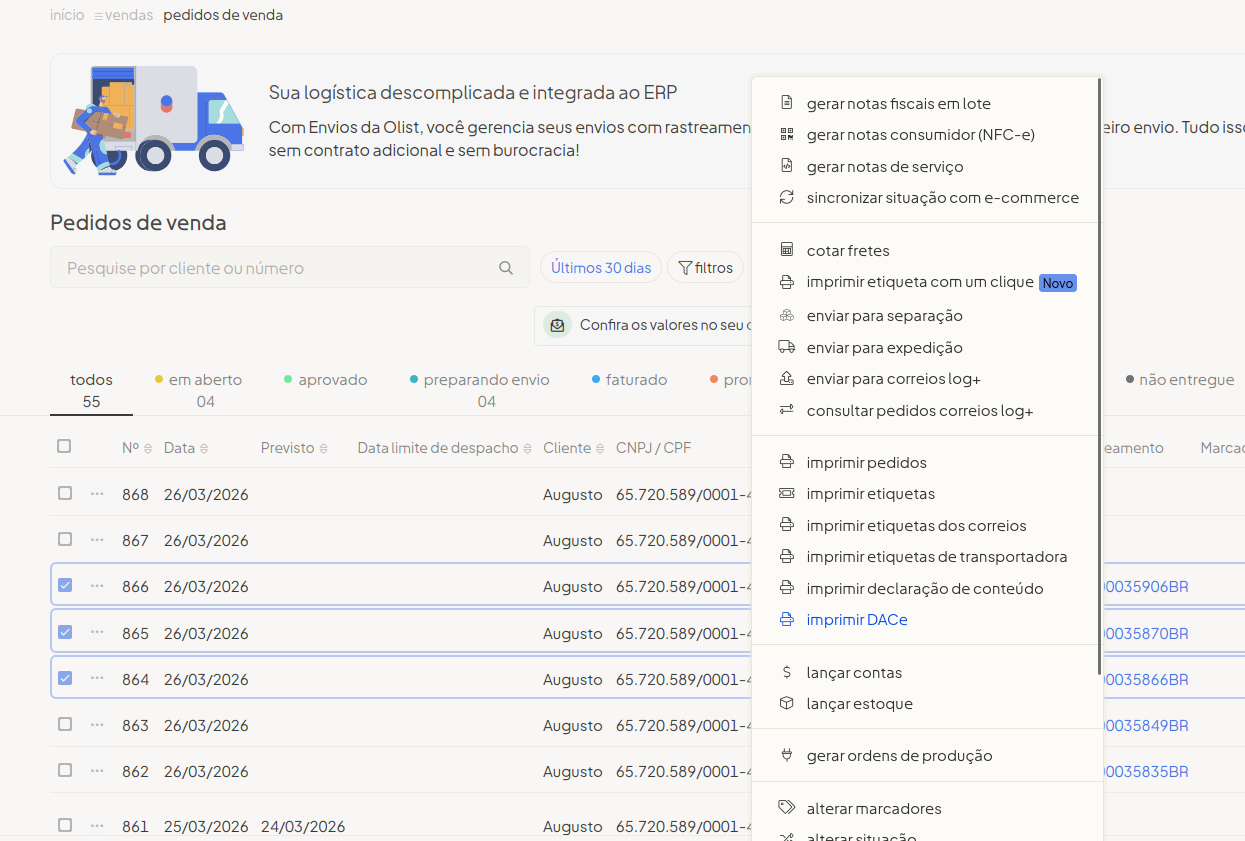1245x841 pixels.
Task: Click the search field Pesquise por cliente ou número
Action: 290,268
